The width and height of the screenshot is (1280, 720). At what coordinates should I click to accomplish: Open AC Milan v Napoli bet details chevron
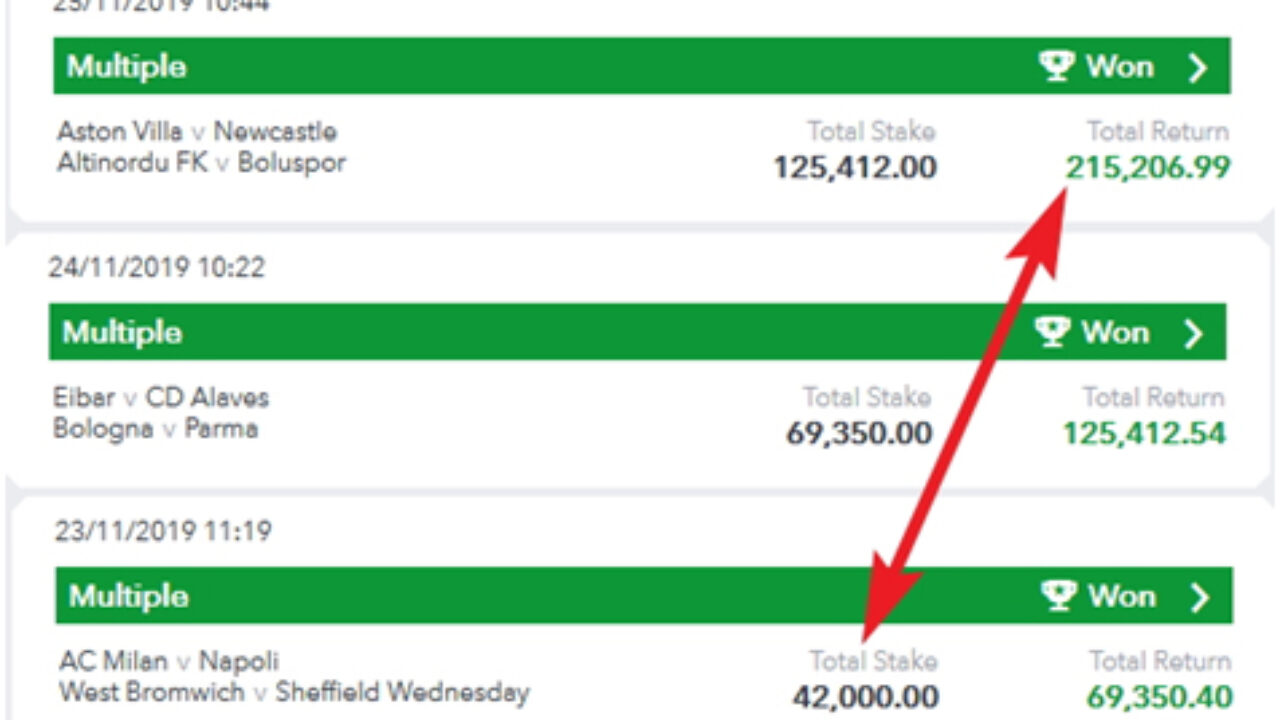click(x=1199, y=597)
